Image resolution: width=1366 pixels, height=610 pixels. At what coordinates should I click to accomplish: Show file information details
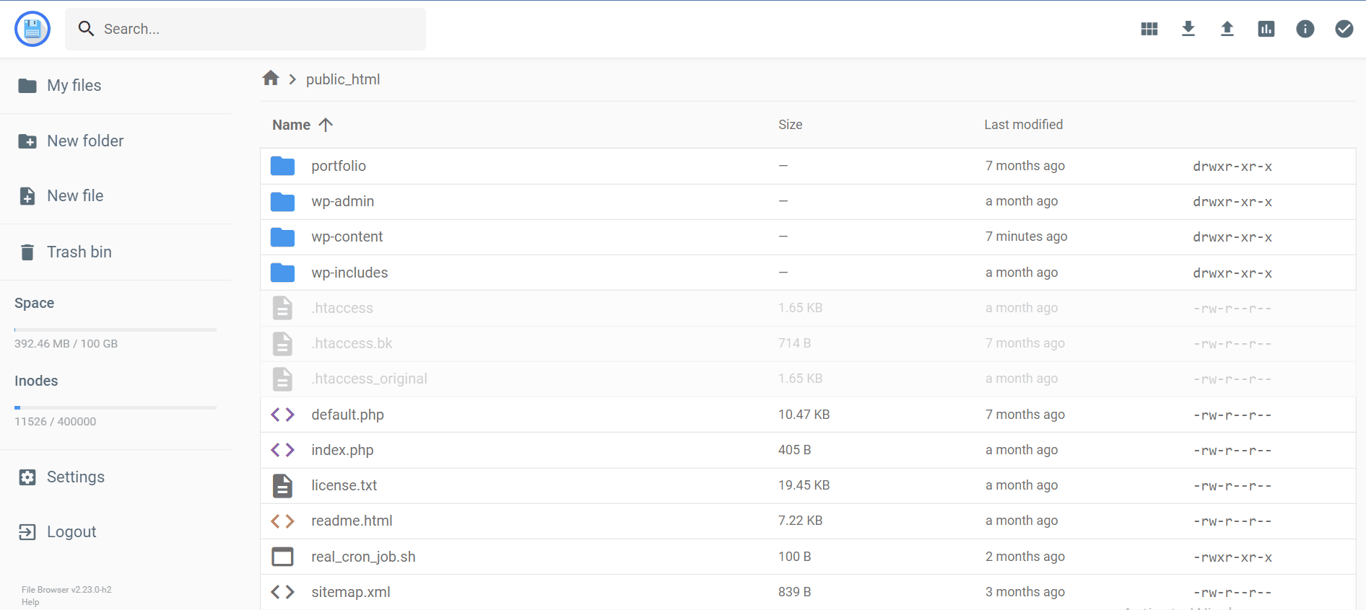tap(1305, 28)
